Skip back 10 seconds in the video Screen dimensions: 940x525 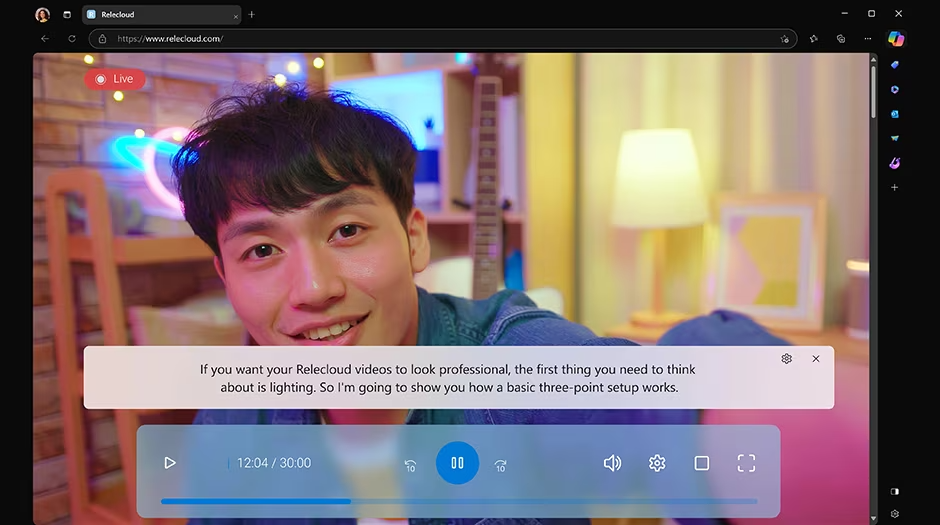(x=410, y=464)
